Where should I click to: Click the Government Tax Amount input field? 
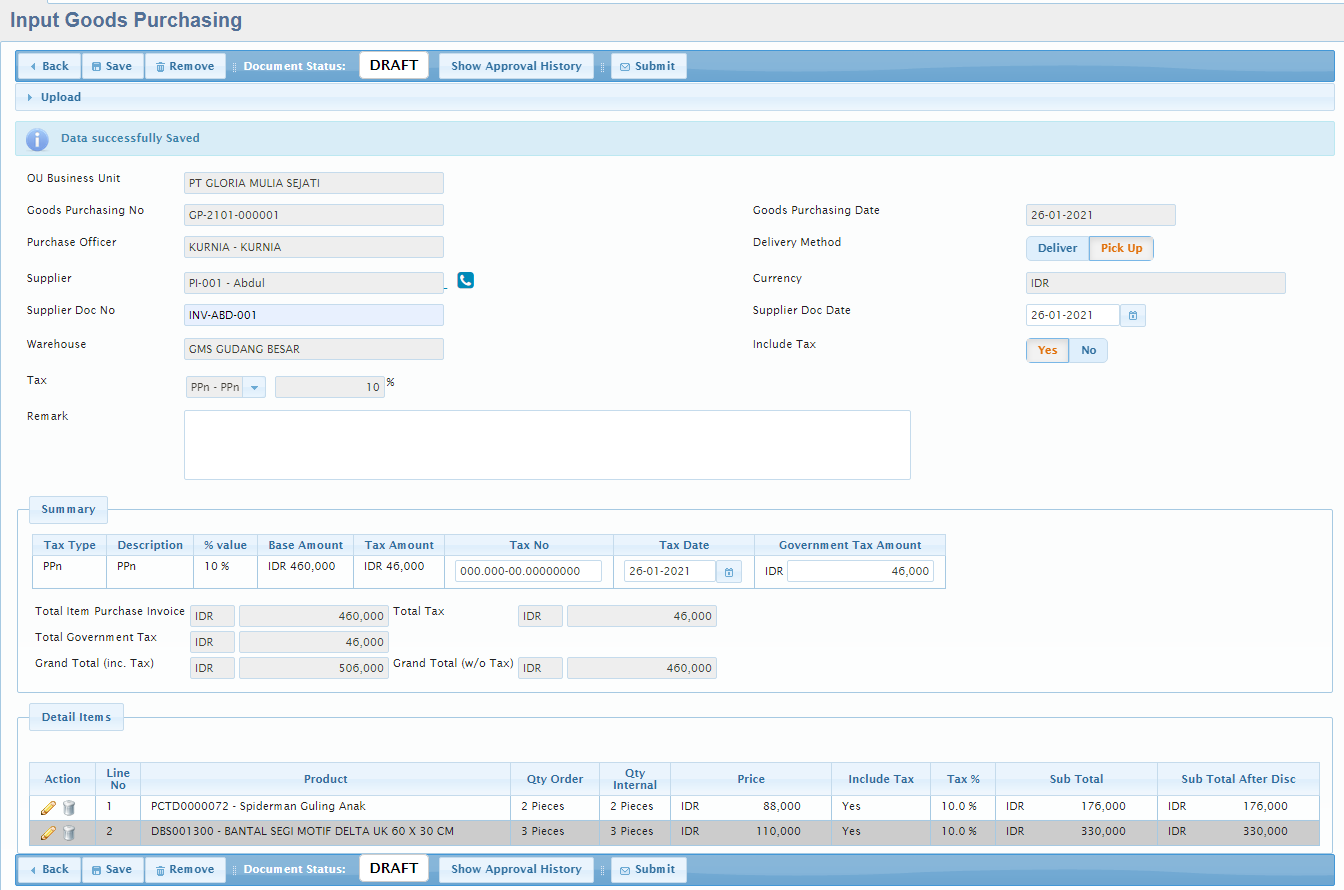click(x=860, y=571)
